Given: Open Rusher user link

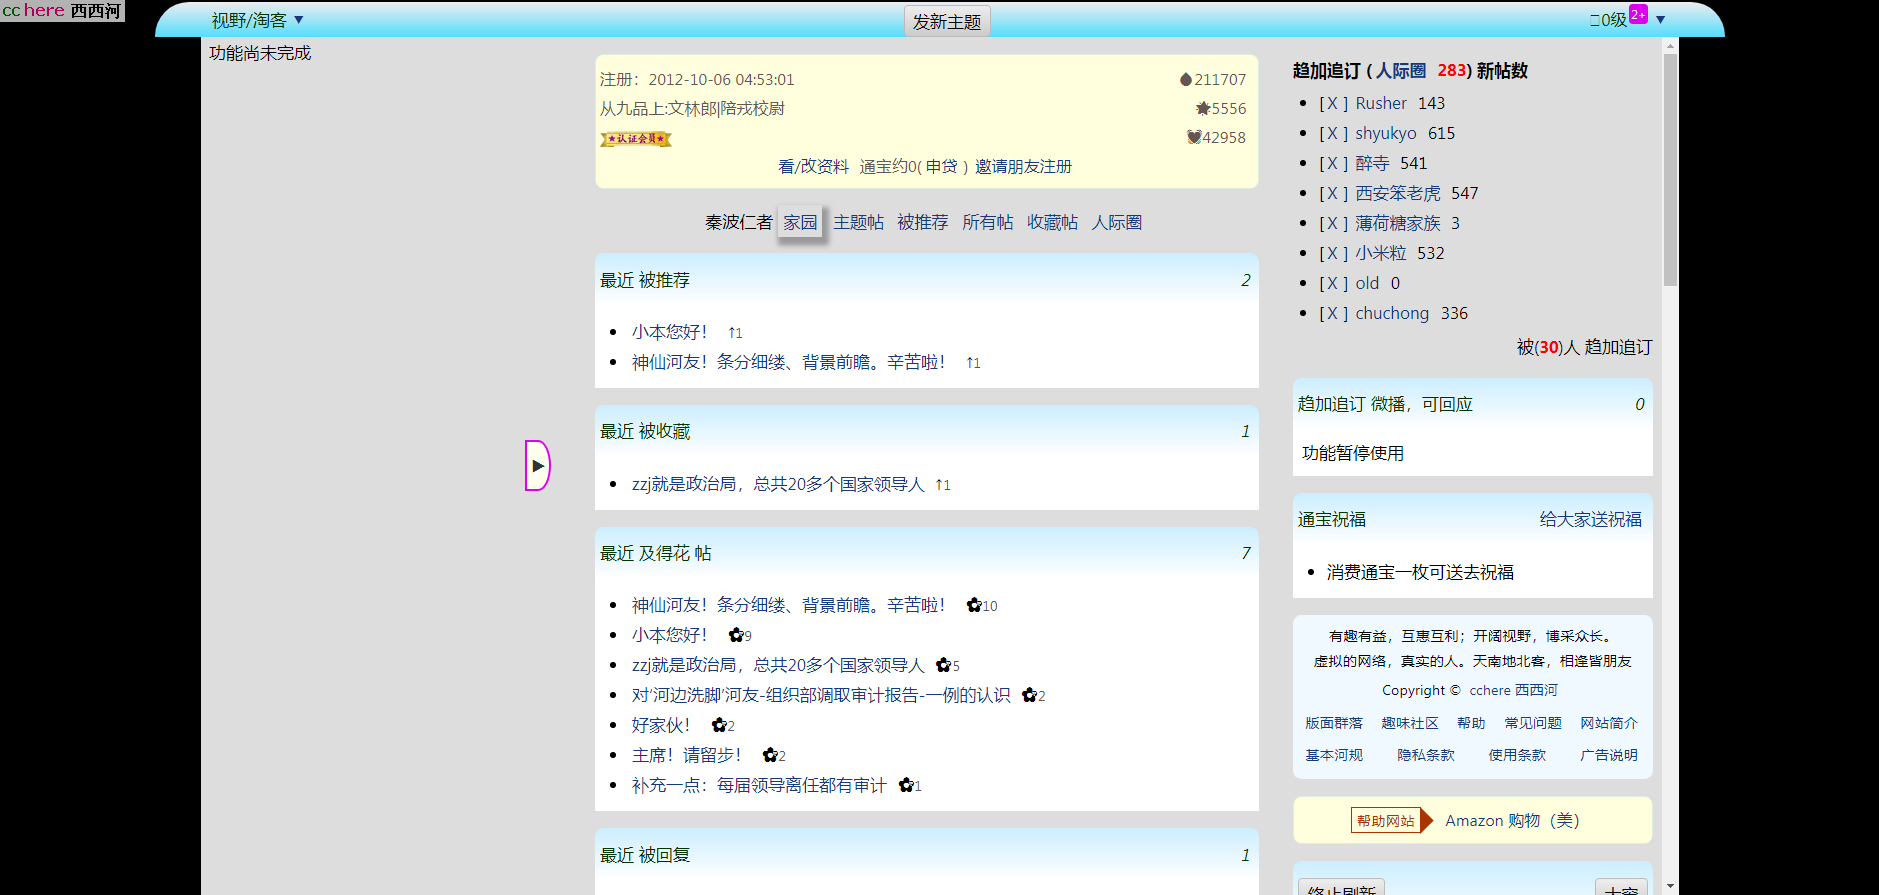Looking at the screenshot, I should click(1381, 103).
